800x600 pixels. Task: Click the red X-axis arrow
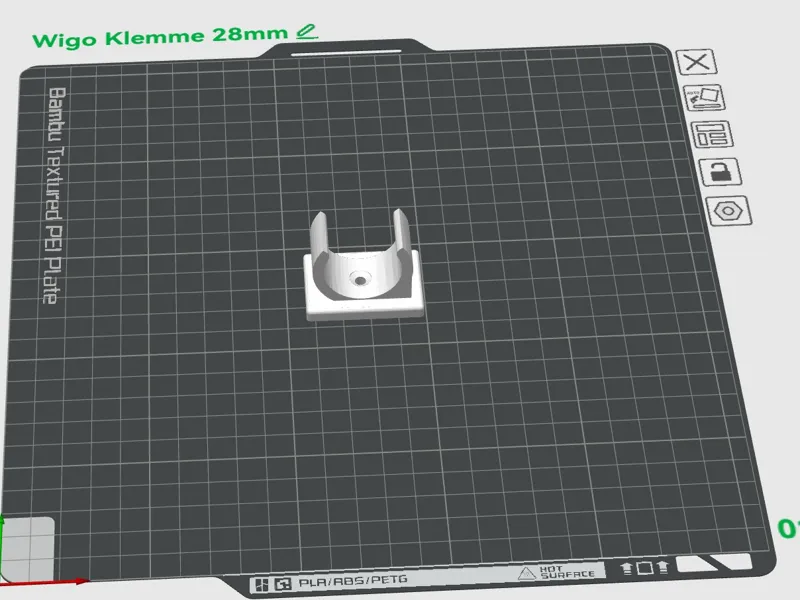46,582
